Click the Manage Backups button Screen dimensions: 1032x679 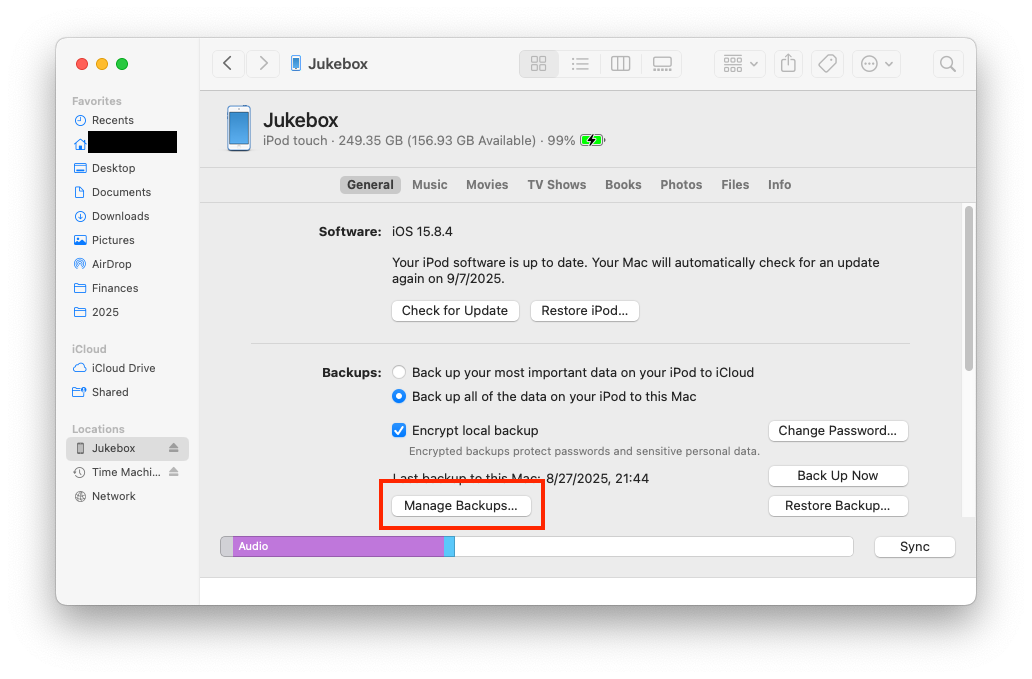[x=461, y=506]
